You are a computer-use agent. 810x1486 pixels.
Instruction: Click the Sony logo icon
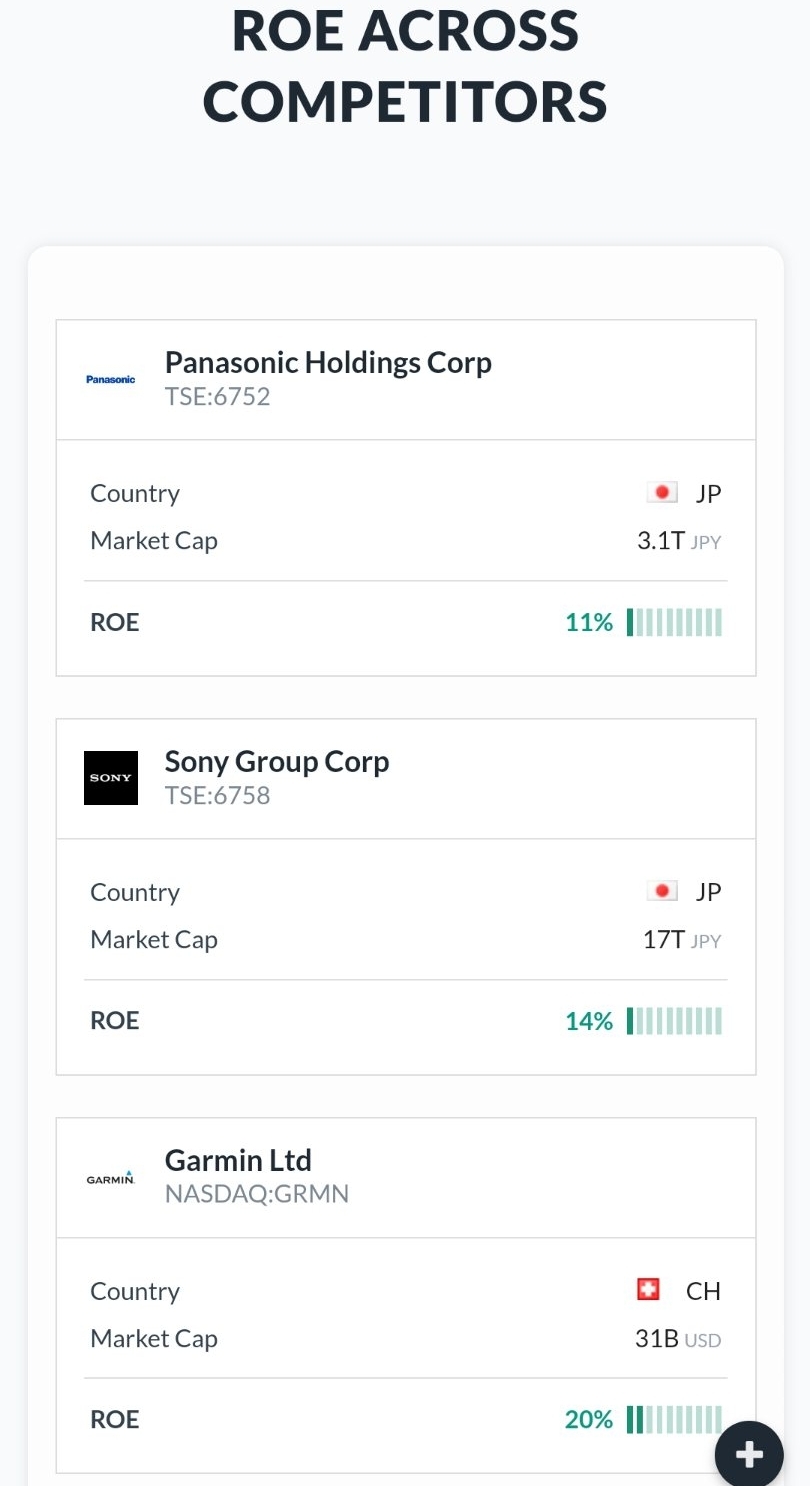tap(111, 778)
